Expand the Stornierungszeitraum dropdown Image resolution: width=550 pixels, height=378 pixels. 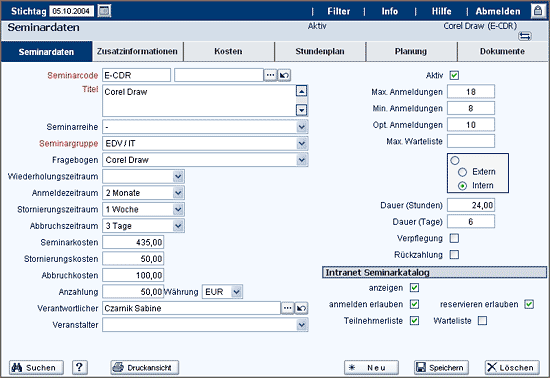coord(178,209)
